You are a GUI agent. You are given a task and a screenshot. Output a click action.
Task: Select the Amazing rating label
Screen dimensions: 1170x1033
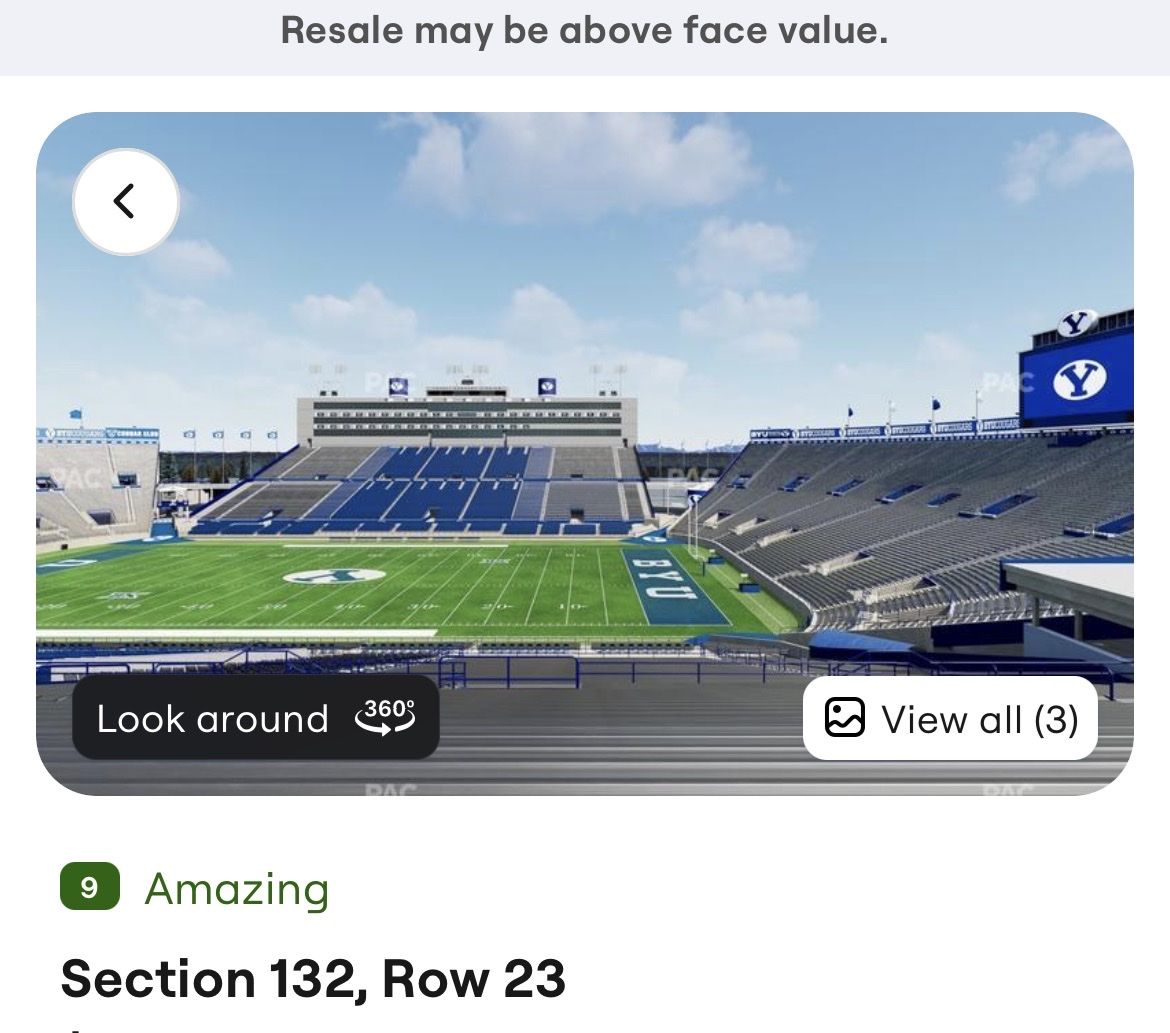click(x=237, y=889)
